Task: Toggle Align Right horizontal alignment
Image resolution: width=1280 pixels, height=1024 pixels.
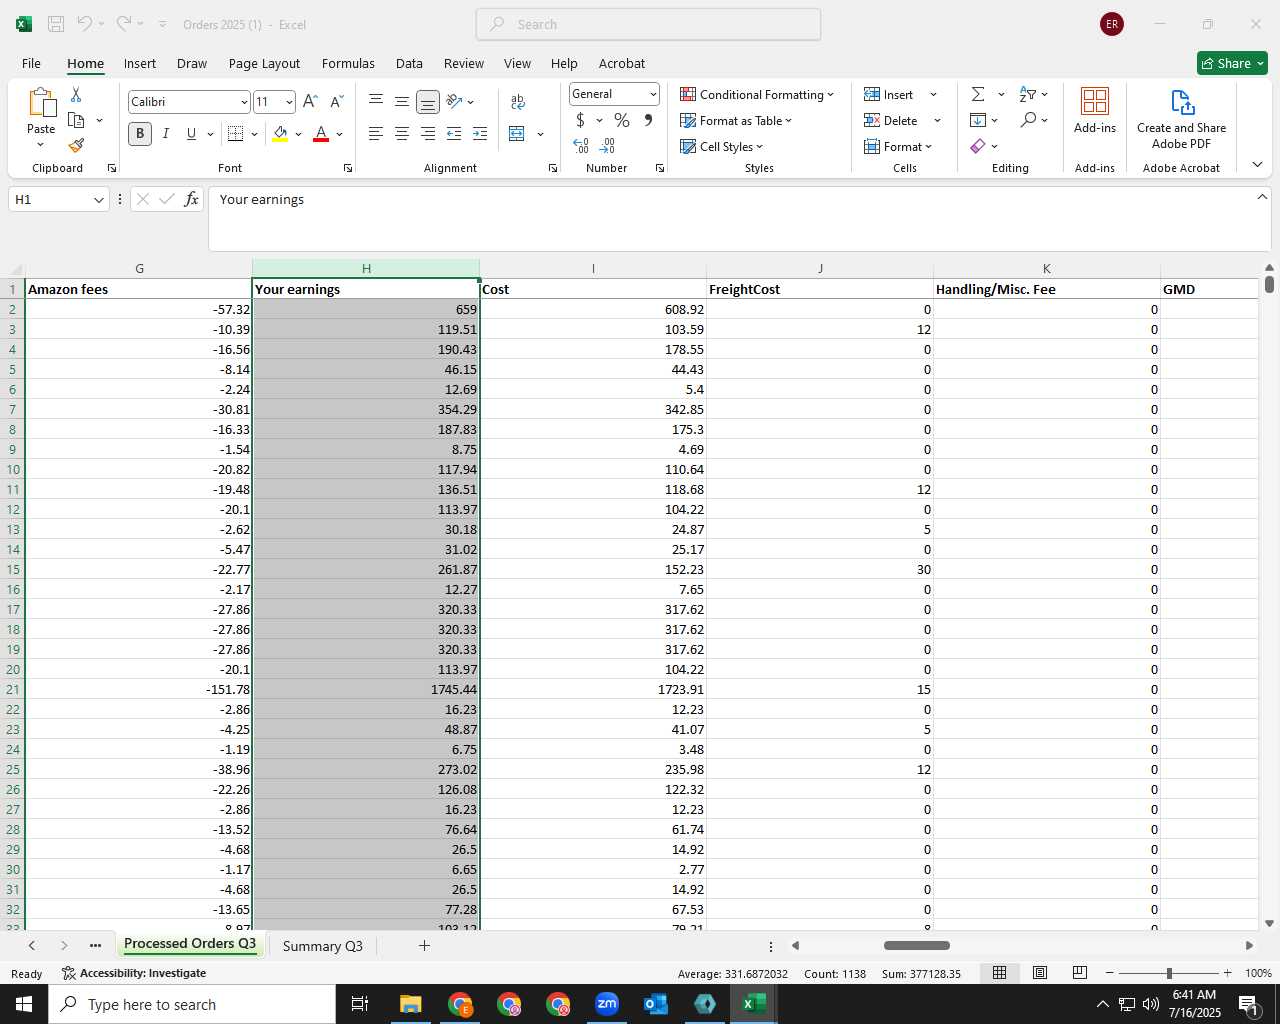Action: (x=427, y=133)
